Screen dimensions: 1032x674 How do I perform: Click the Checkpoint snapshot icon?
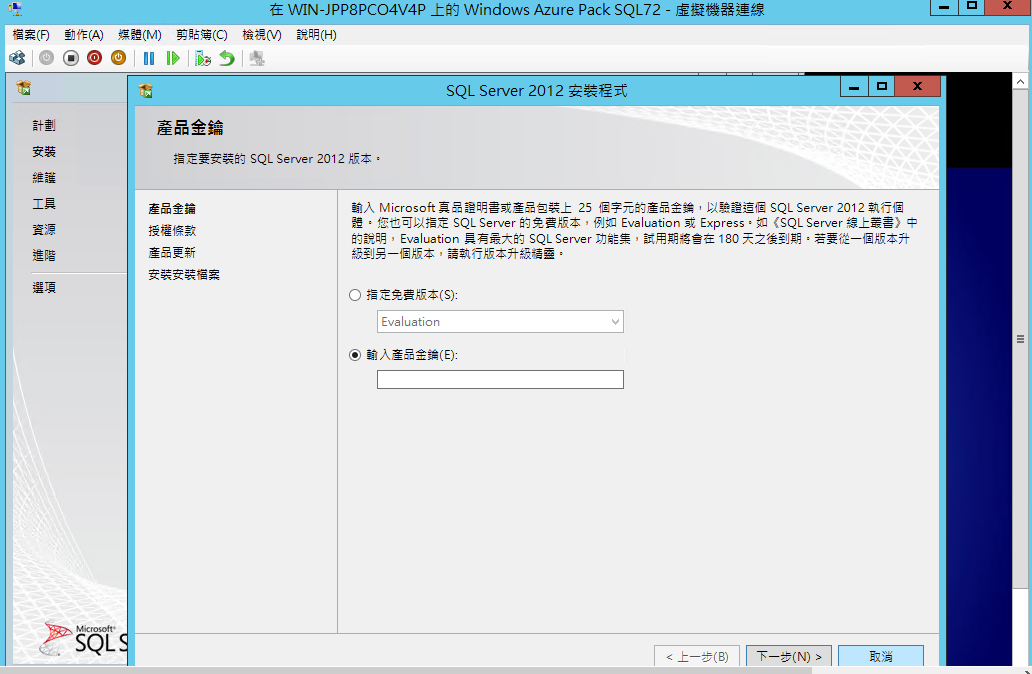click(203, 59)
